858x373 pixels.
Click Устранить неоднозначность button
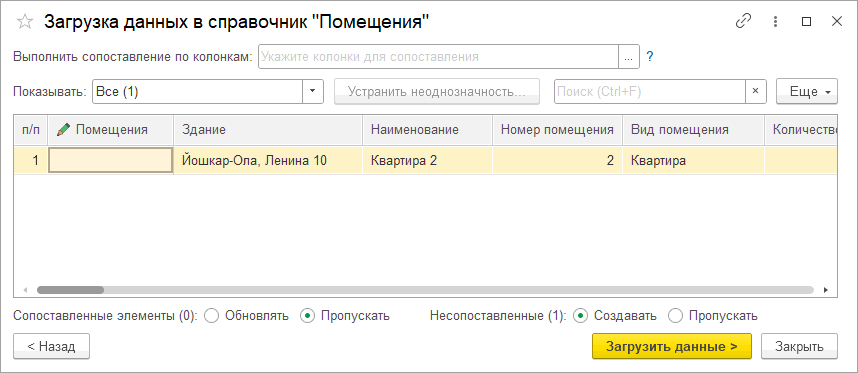pyautogui.click(x=437, y=91)
